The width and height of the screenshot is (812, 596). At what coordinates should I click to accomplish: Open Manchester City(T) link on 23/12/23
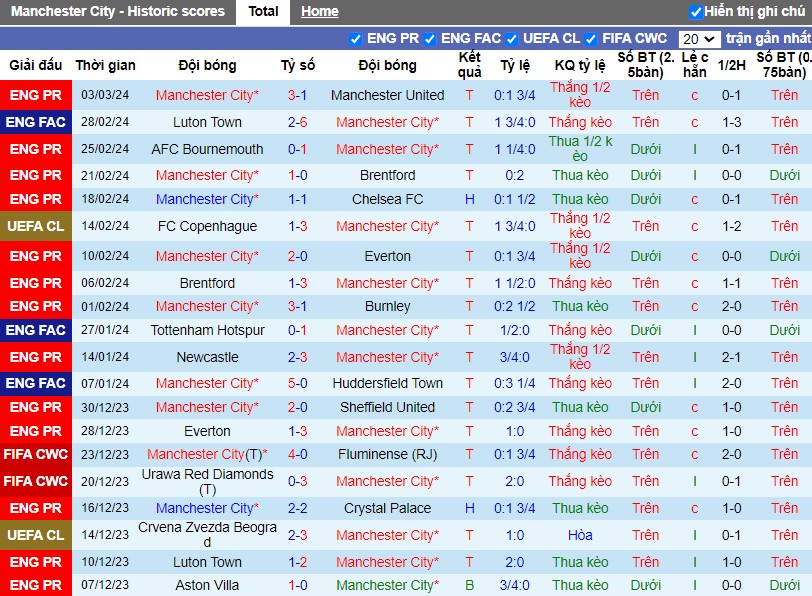pos(207,455)
